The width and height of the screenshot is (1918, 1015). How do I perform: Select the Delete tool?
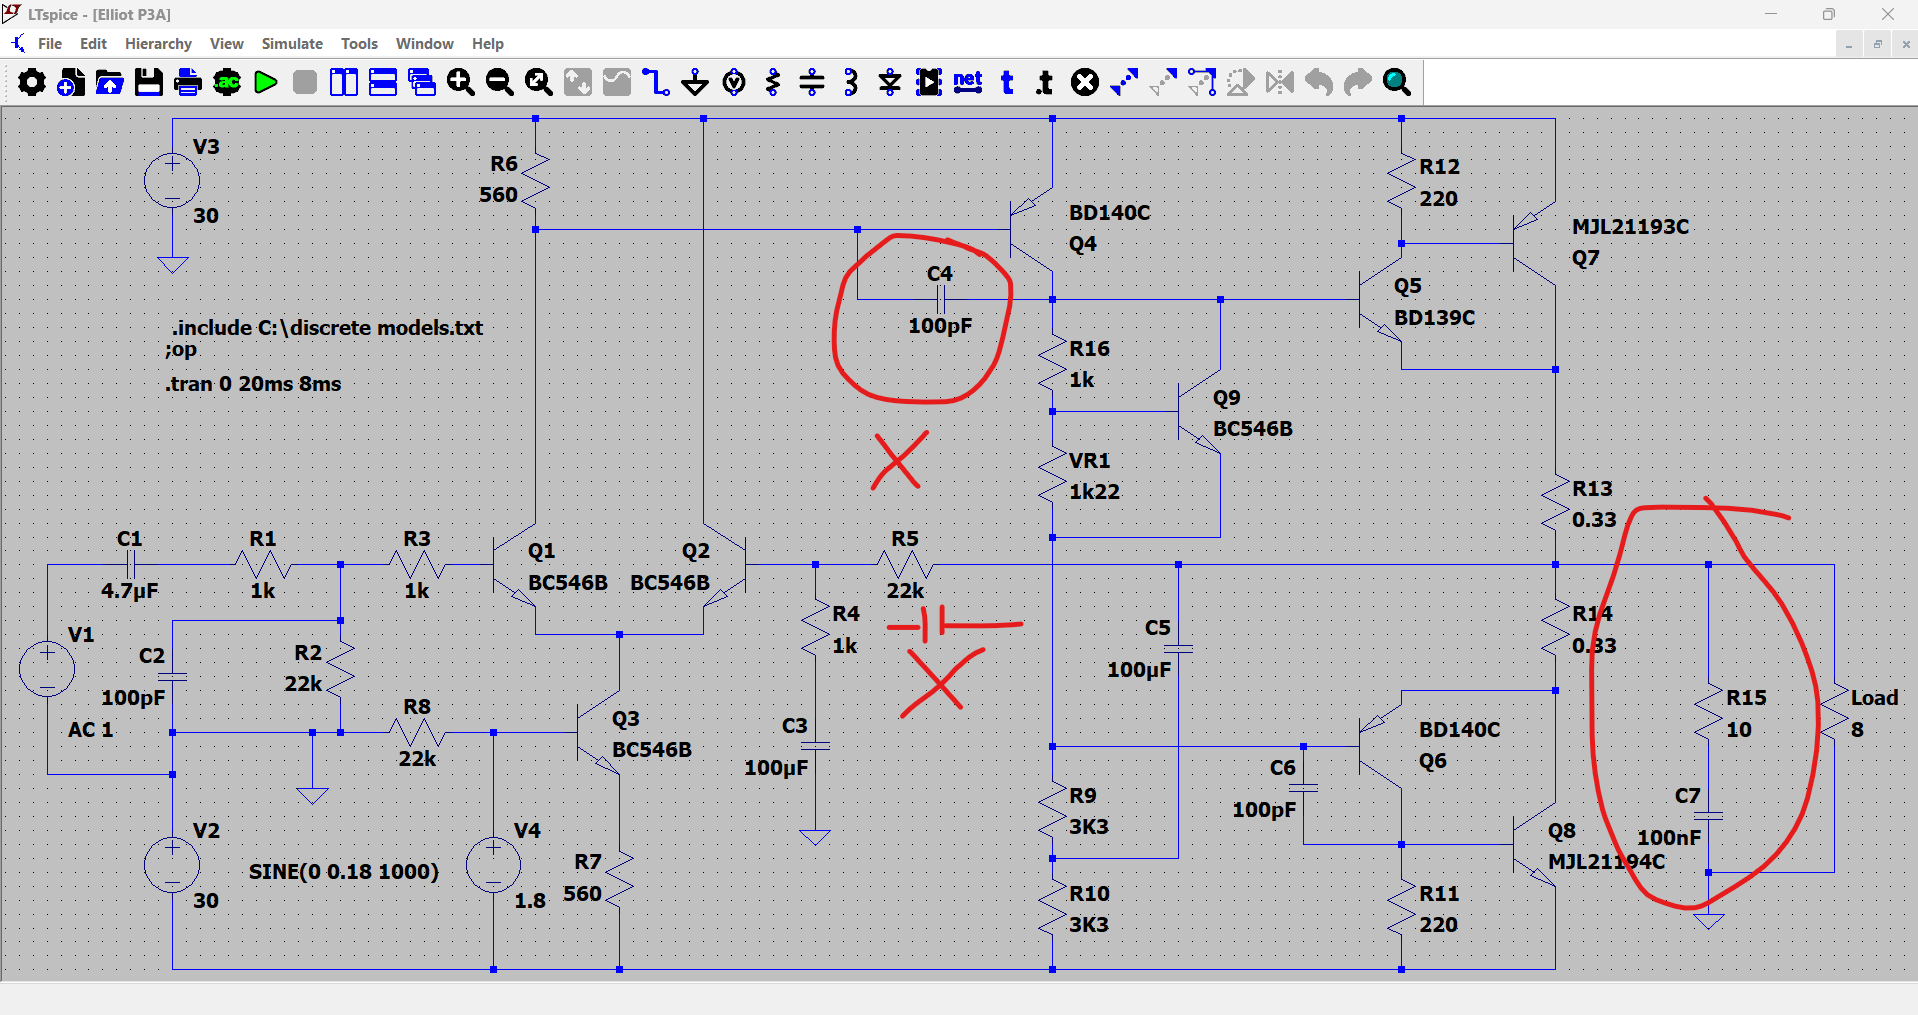(1085, 82)
